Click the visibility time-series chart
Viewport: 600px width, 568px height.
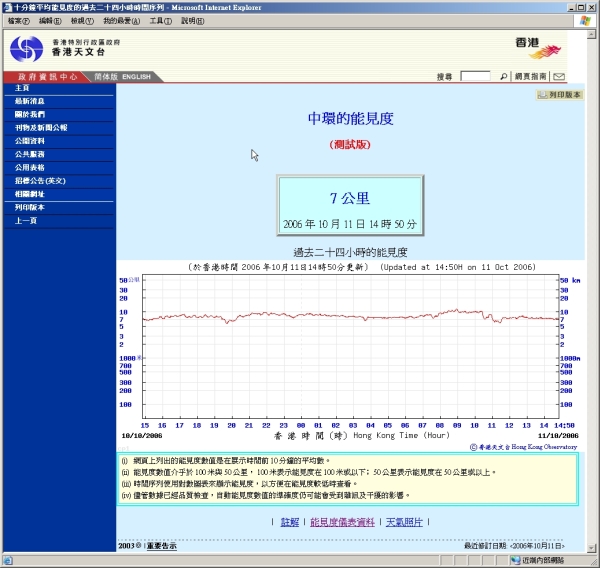pyautogui.click(x=351, y=346)
